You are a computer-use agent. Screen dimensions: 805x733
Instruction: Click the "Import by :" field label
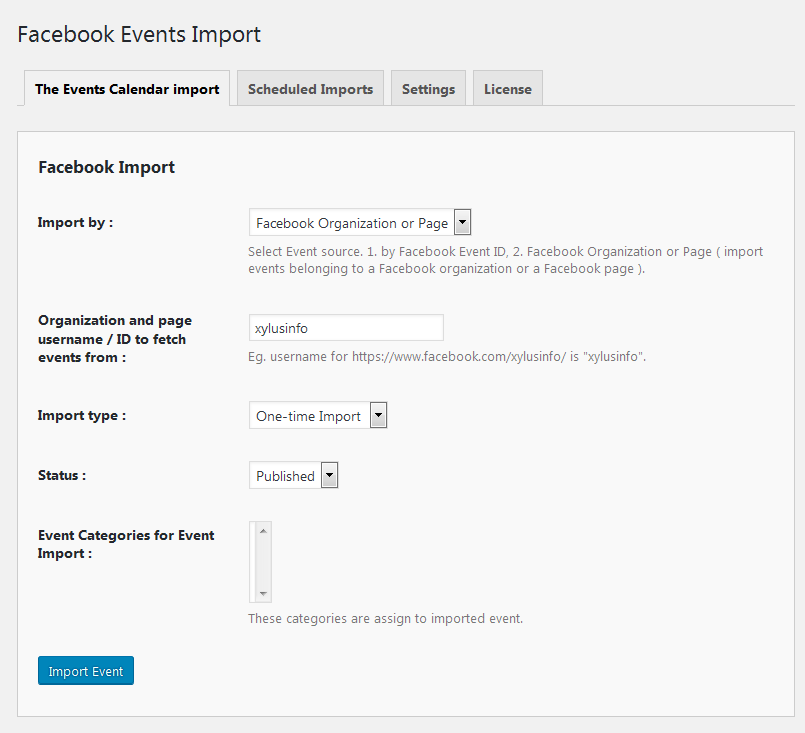coord(75,222)
